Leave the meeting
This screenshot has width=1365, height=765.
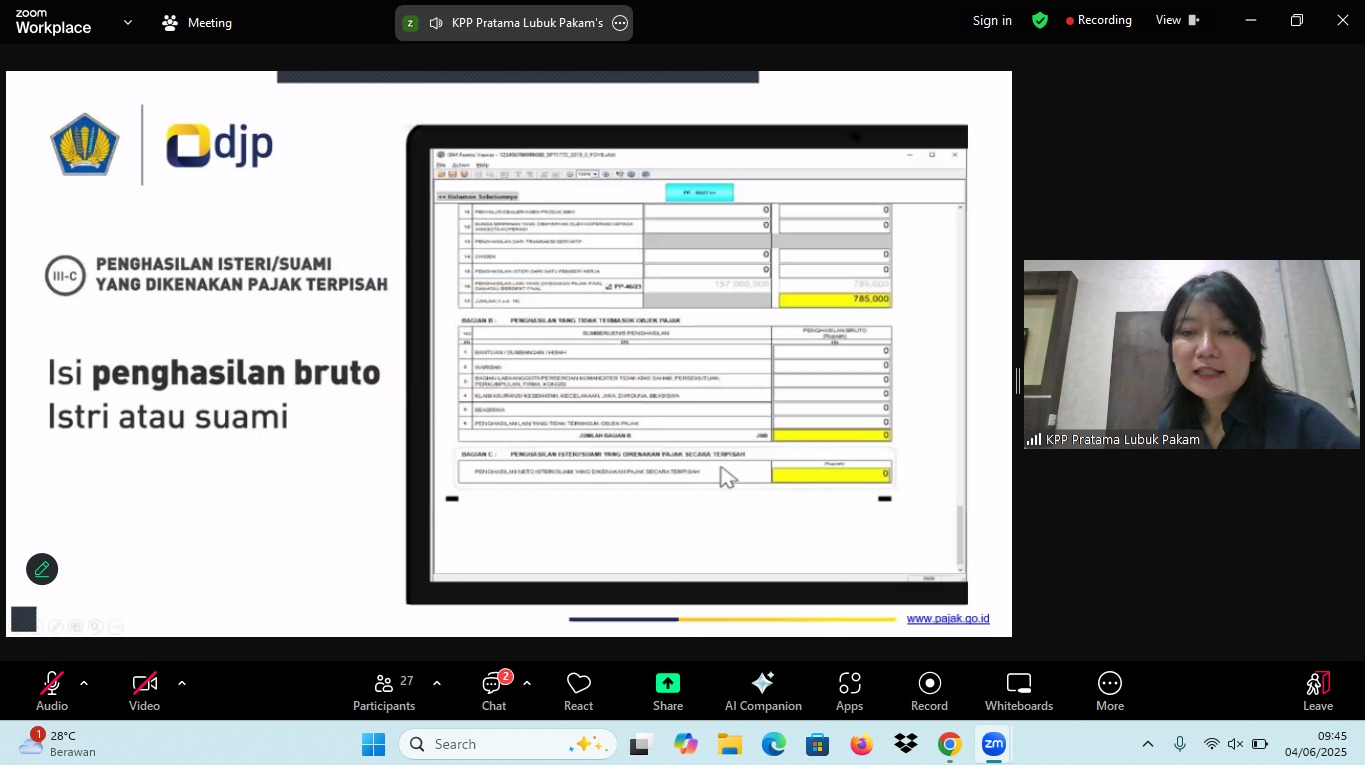(1317, 691)
